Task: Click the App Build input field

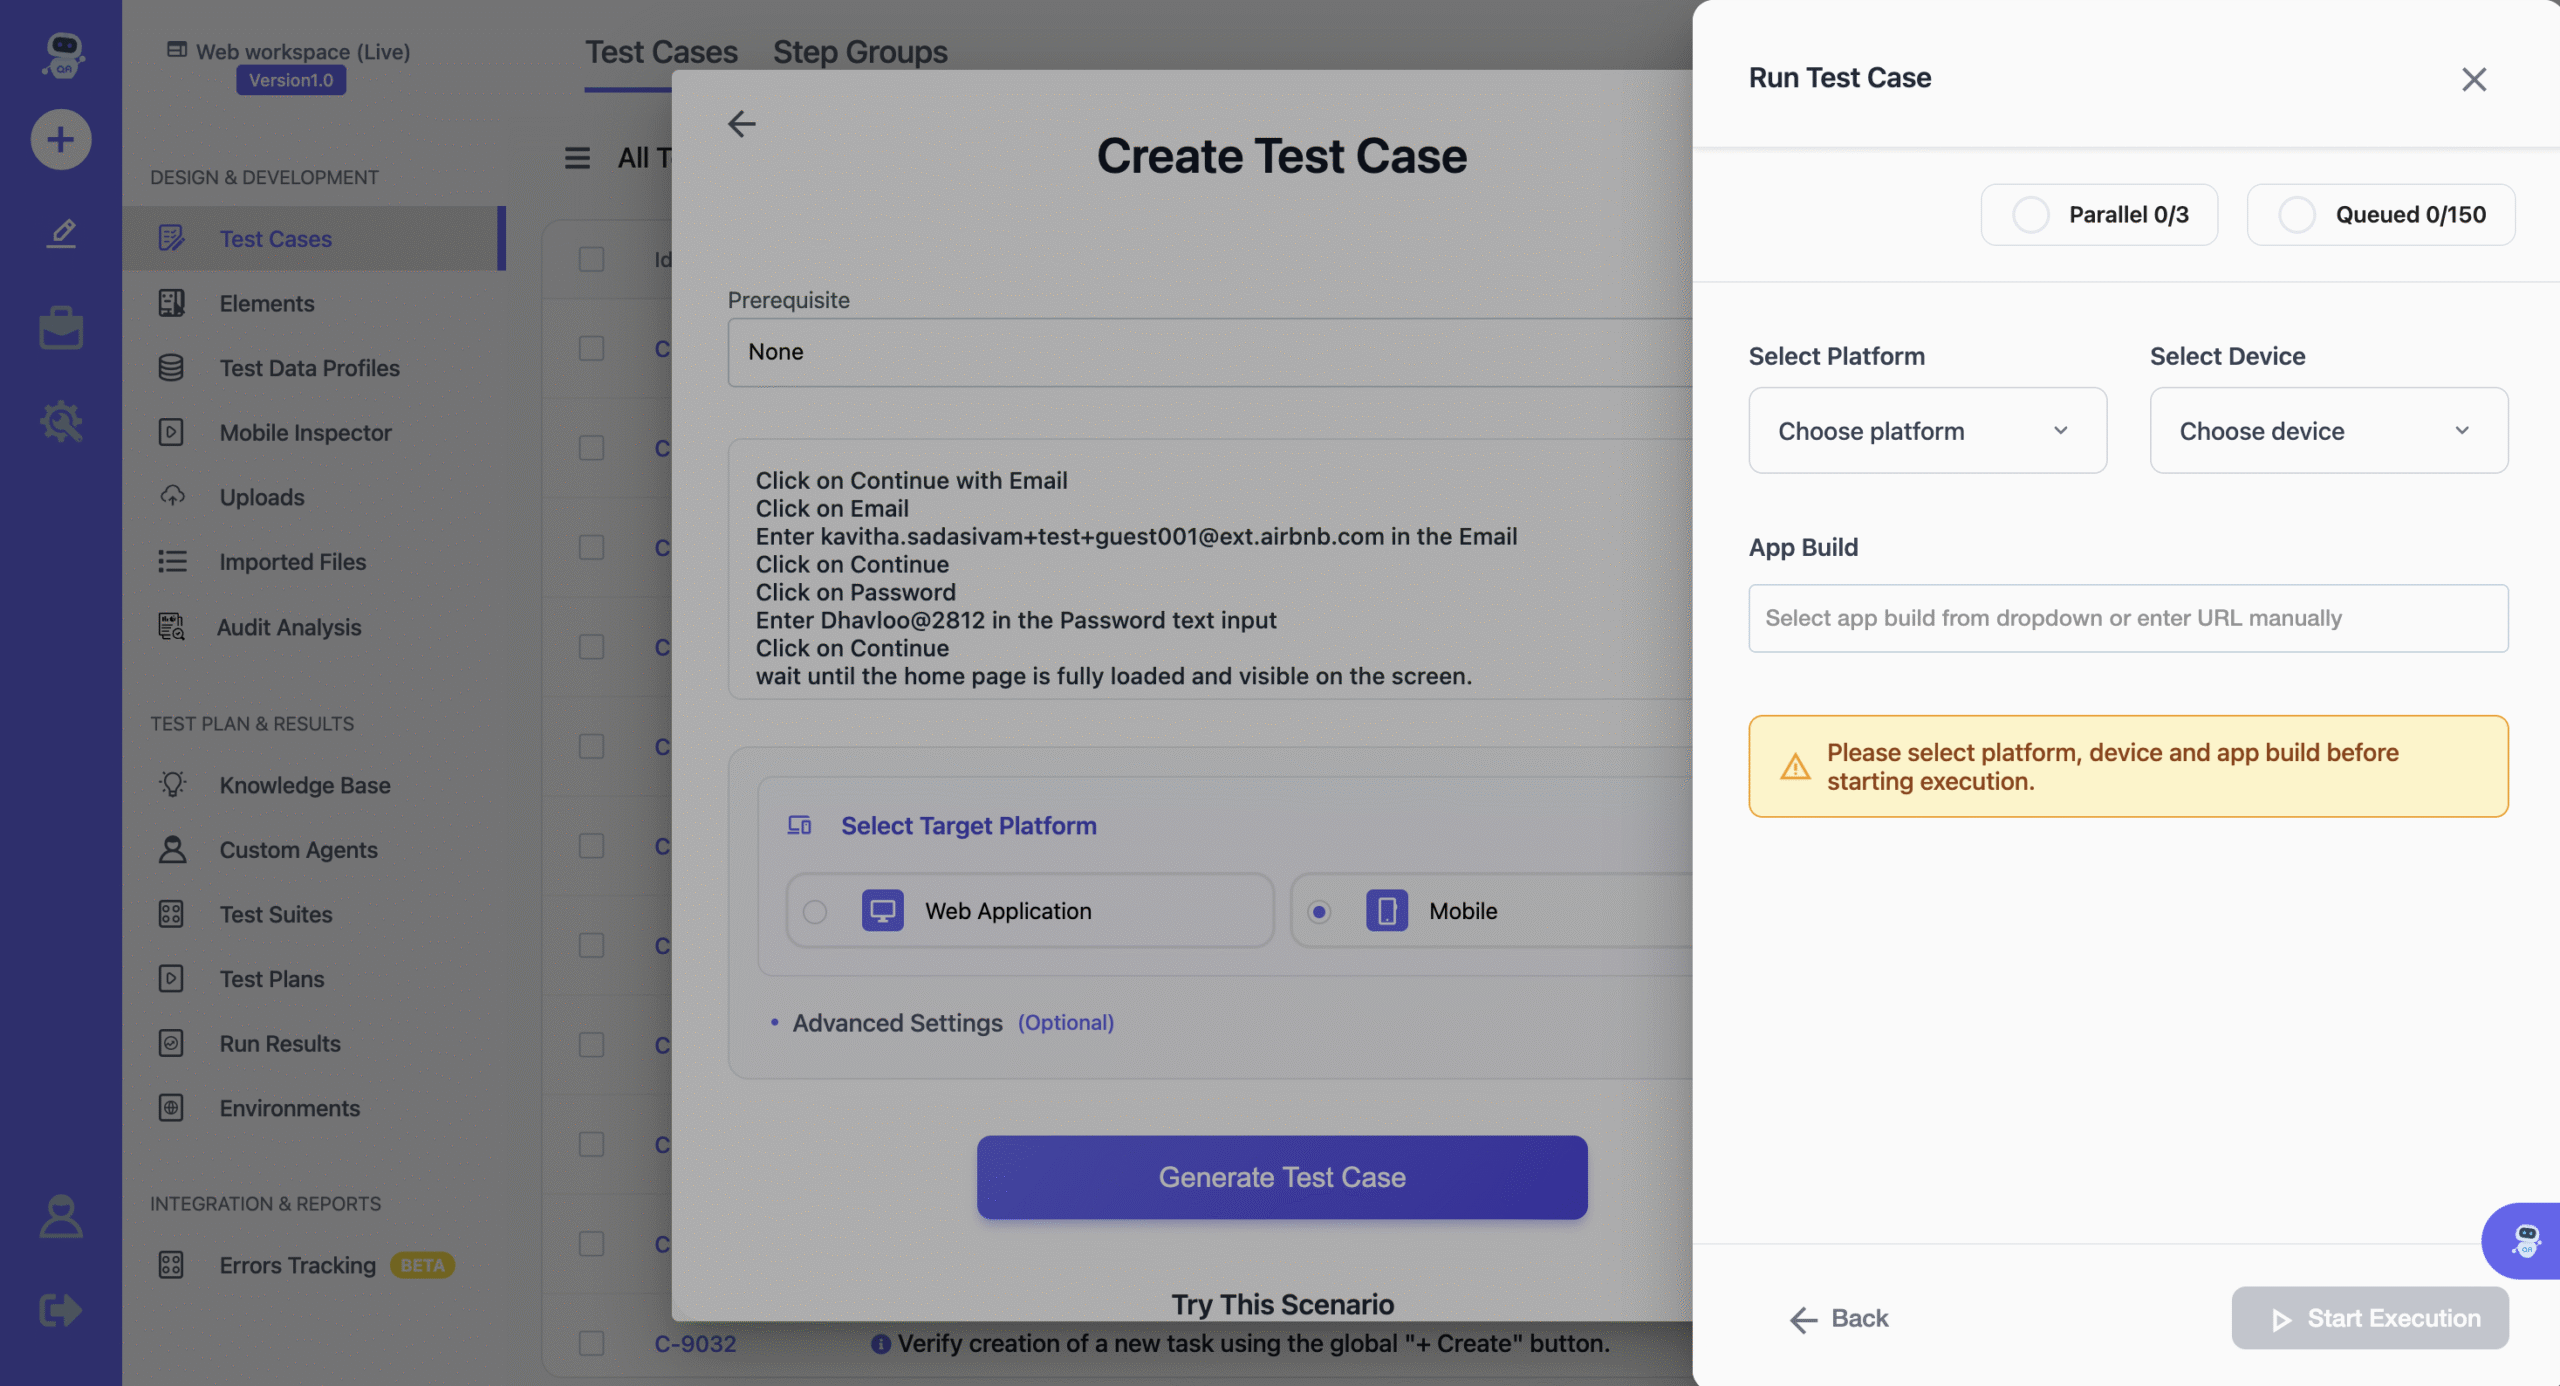Action: (2127, 618)
